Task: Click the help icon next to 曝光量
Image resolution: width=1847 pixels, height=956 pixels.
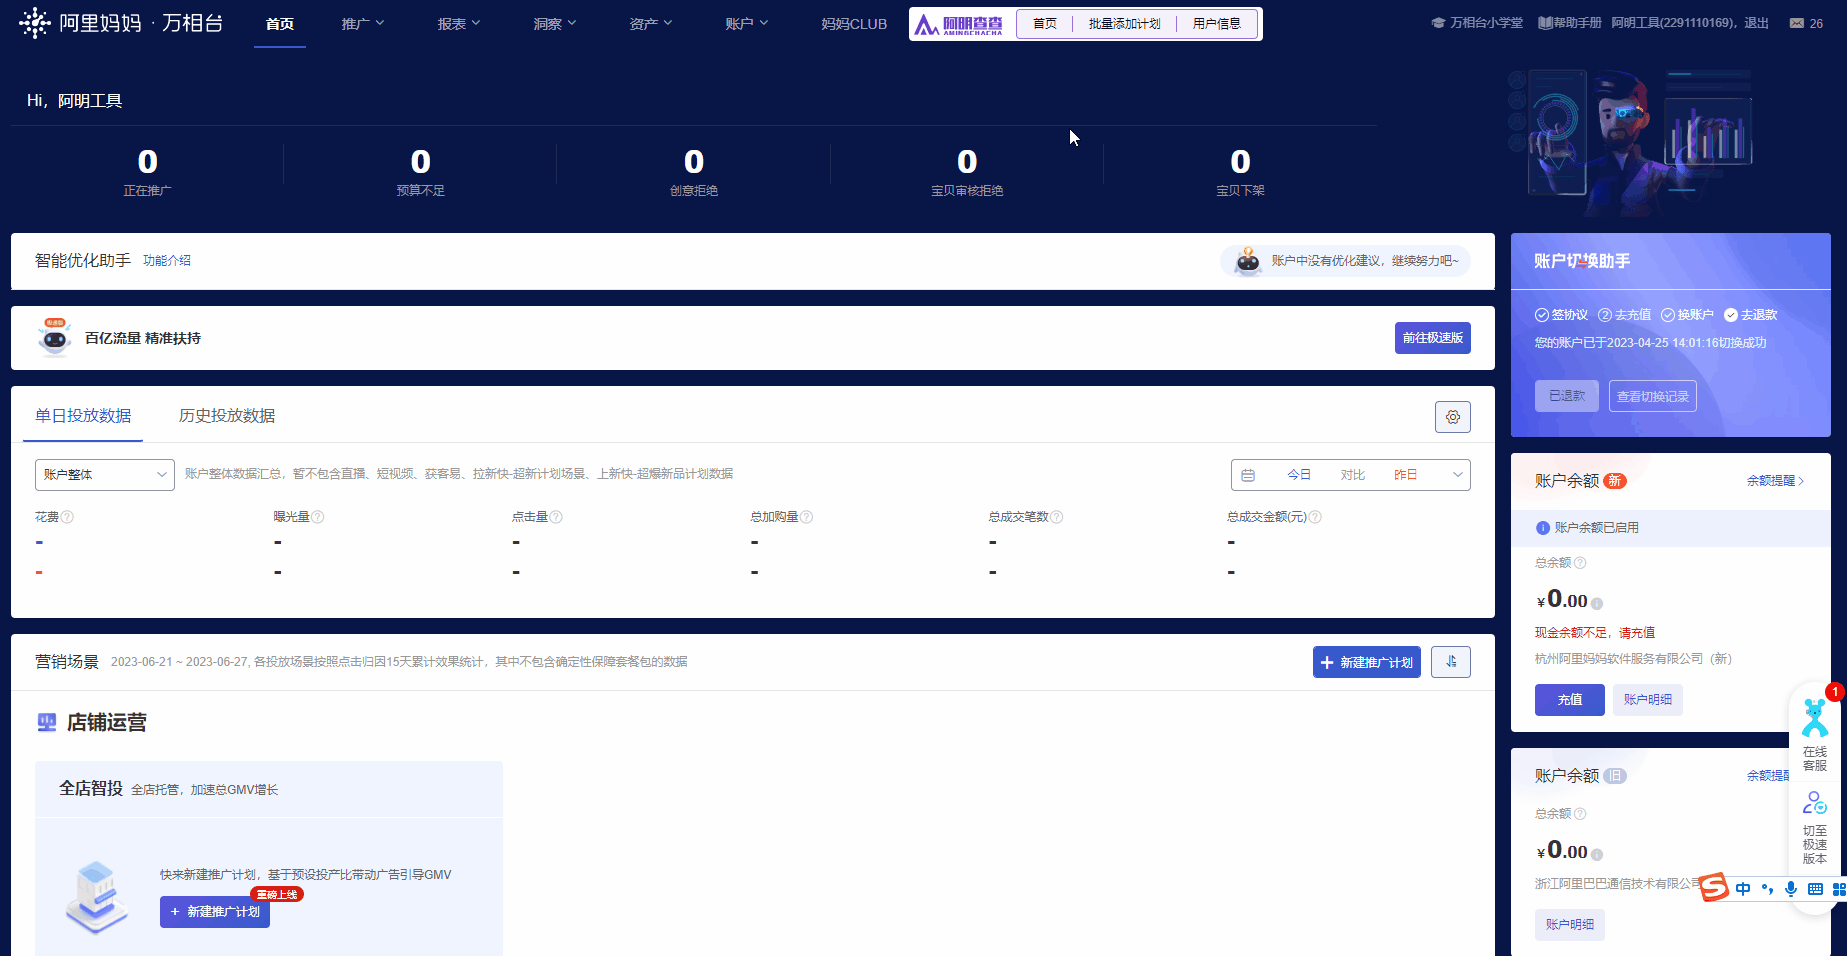Action: [x=317, y=517]
